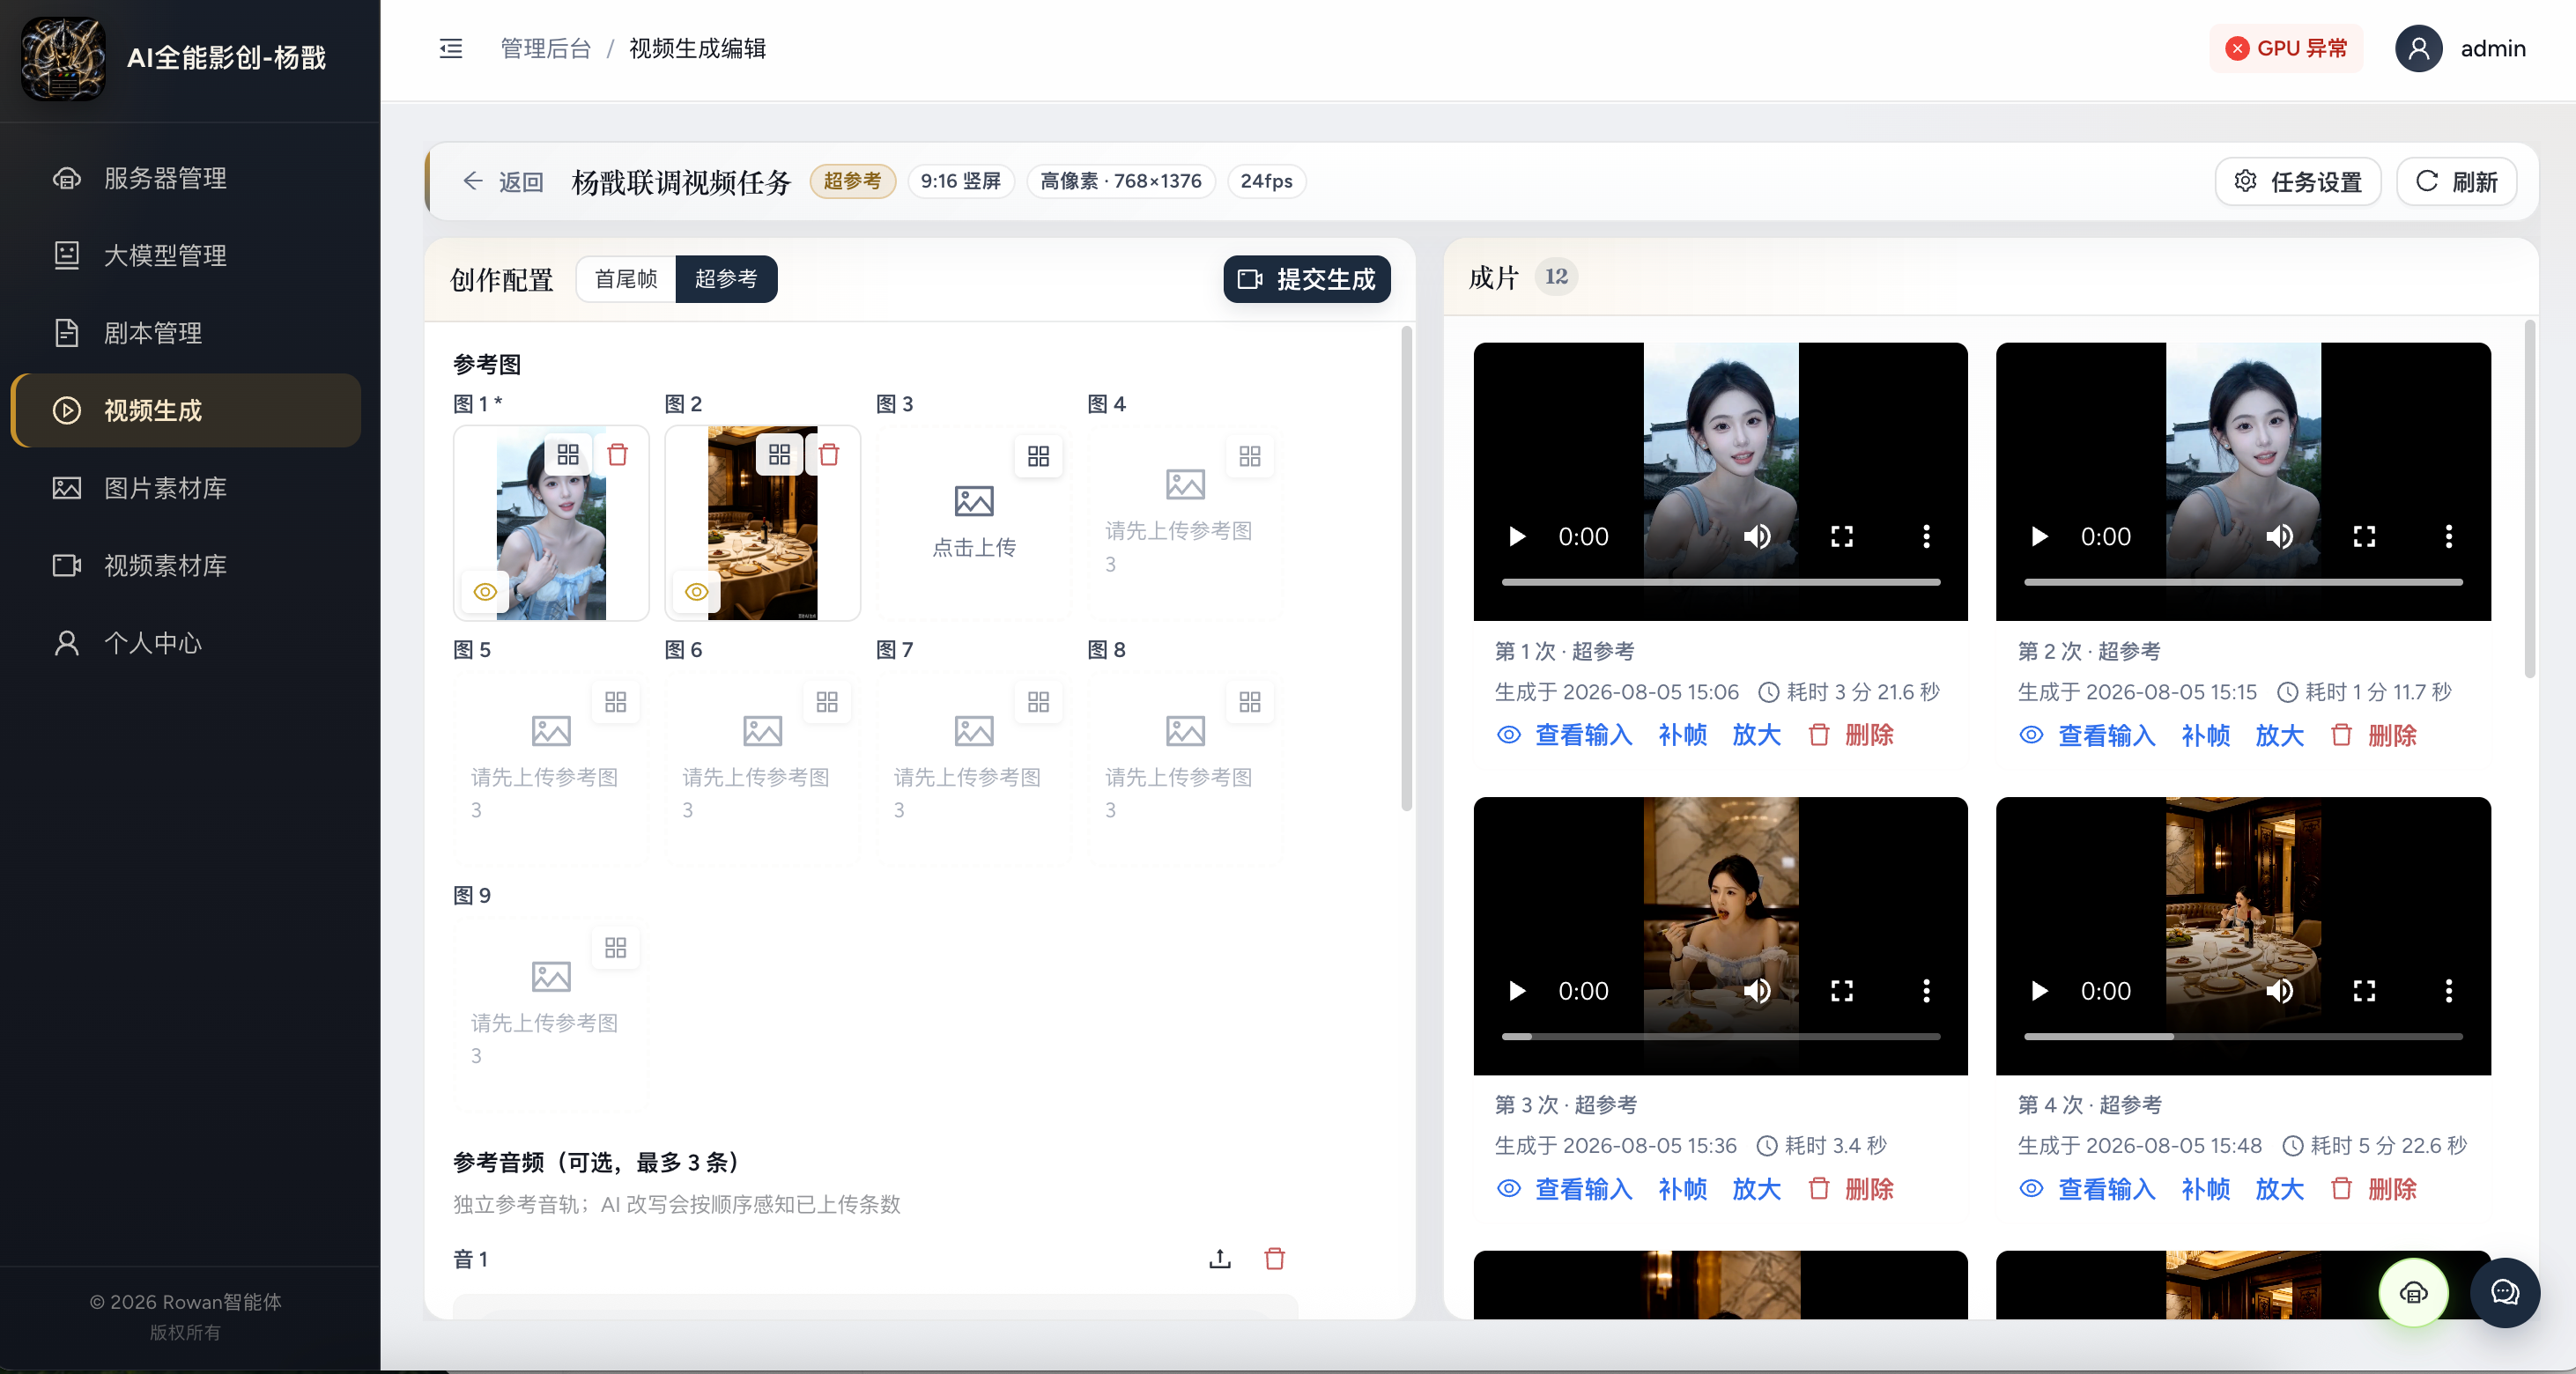Delete the 音 1 audio track

click(x=1274, y=1258)
